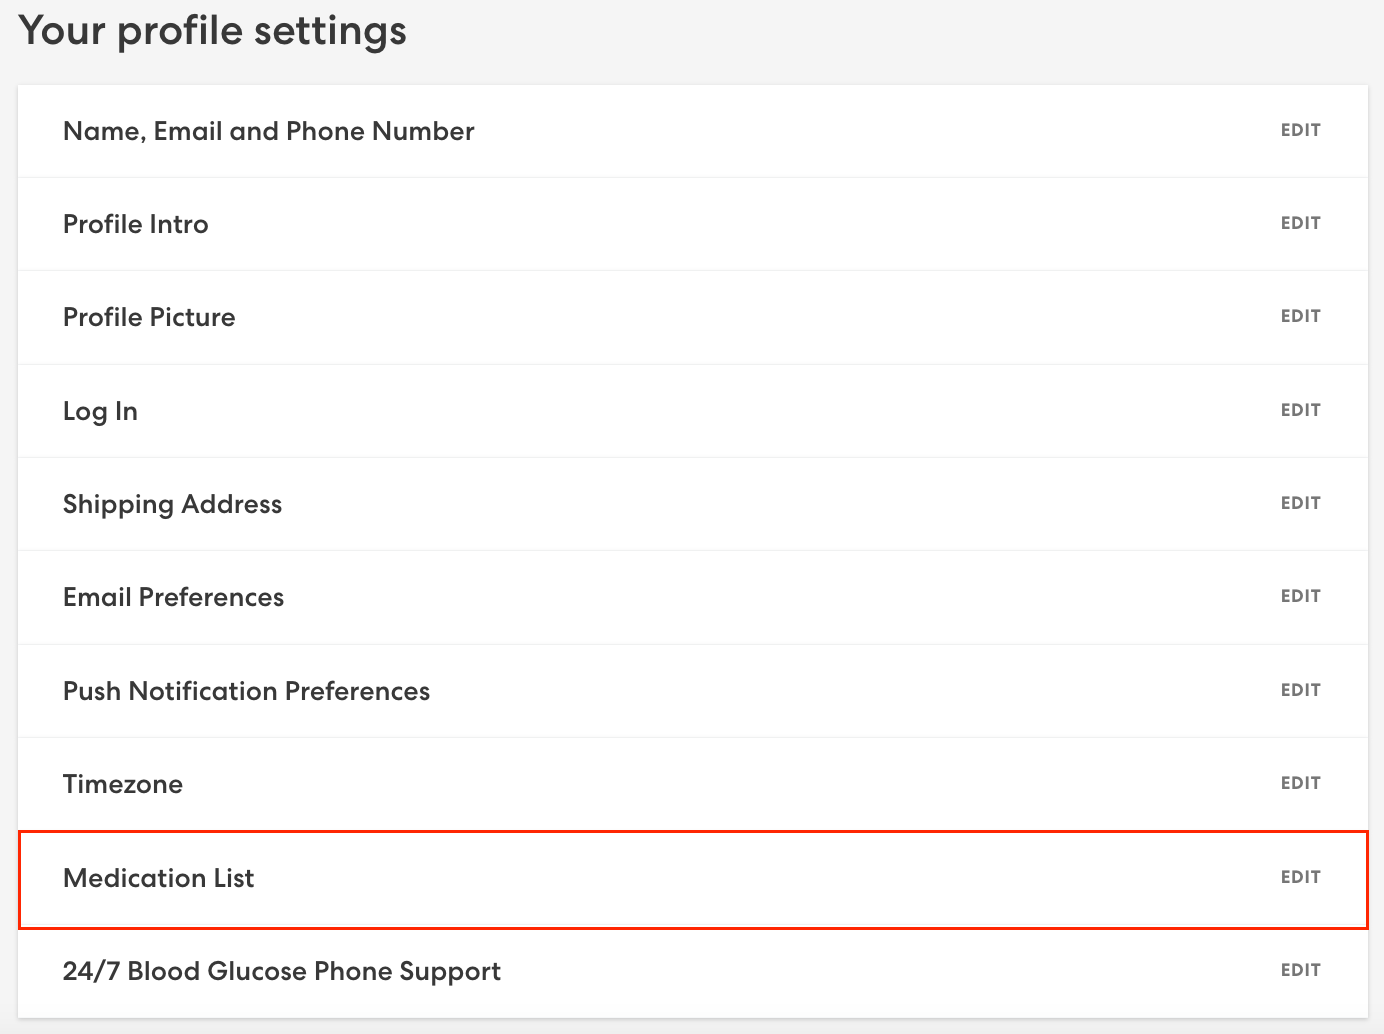Select 24/7 Blood Glucose Phone Support label

(281, 971)
